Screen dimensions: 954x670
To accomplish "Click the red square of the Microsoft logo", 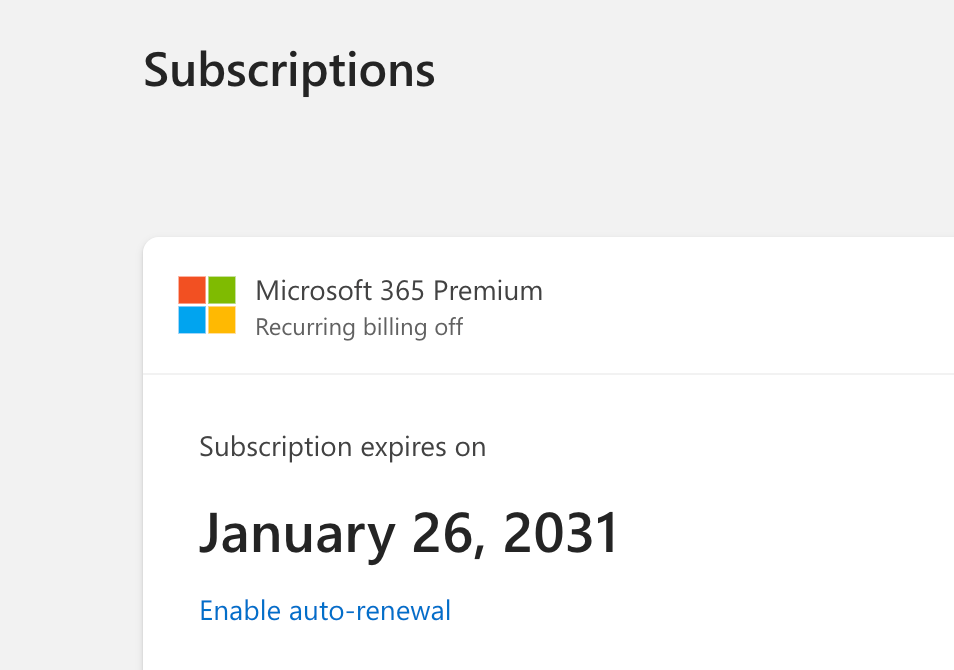I will click(192, 290).
